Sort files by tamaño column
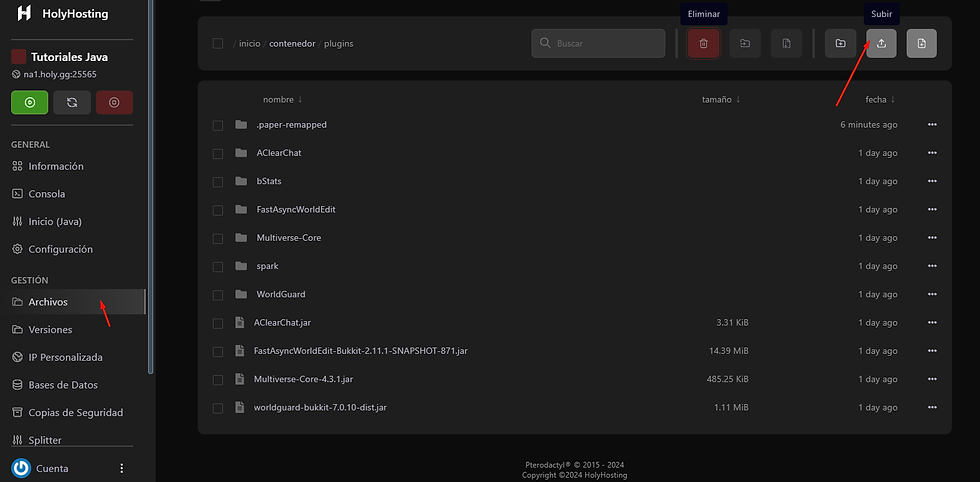The image size is (980, 482). pos(721,99)
